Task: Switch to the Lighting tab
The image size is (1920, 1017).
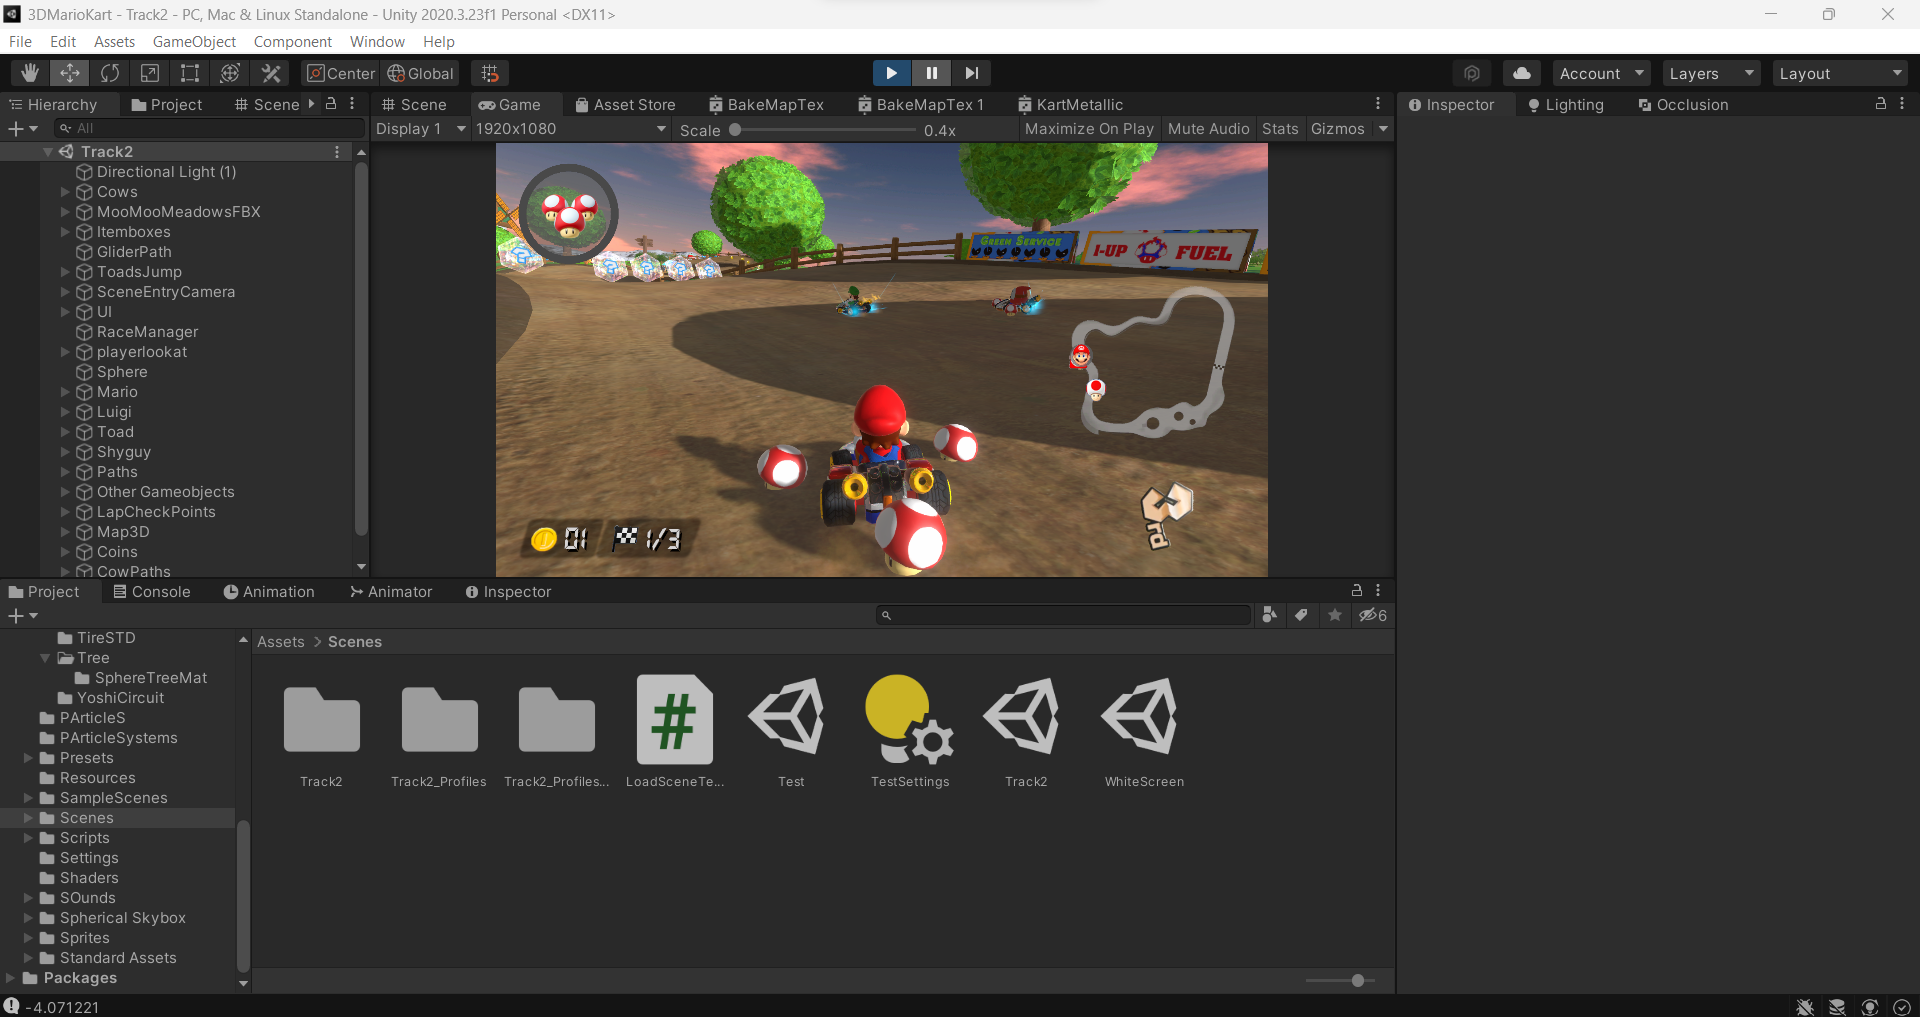Action: coord(1565,104)
